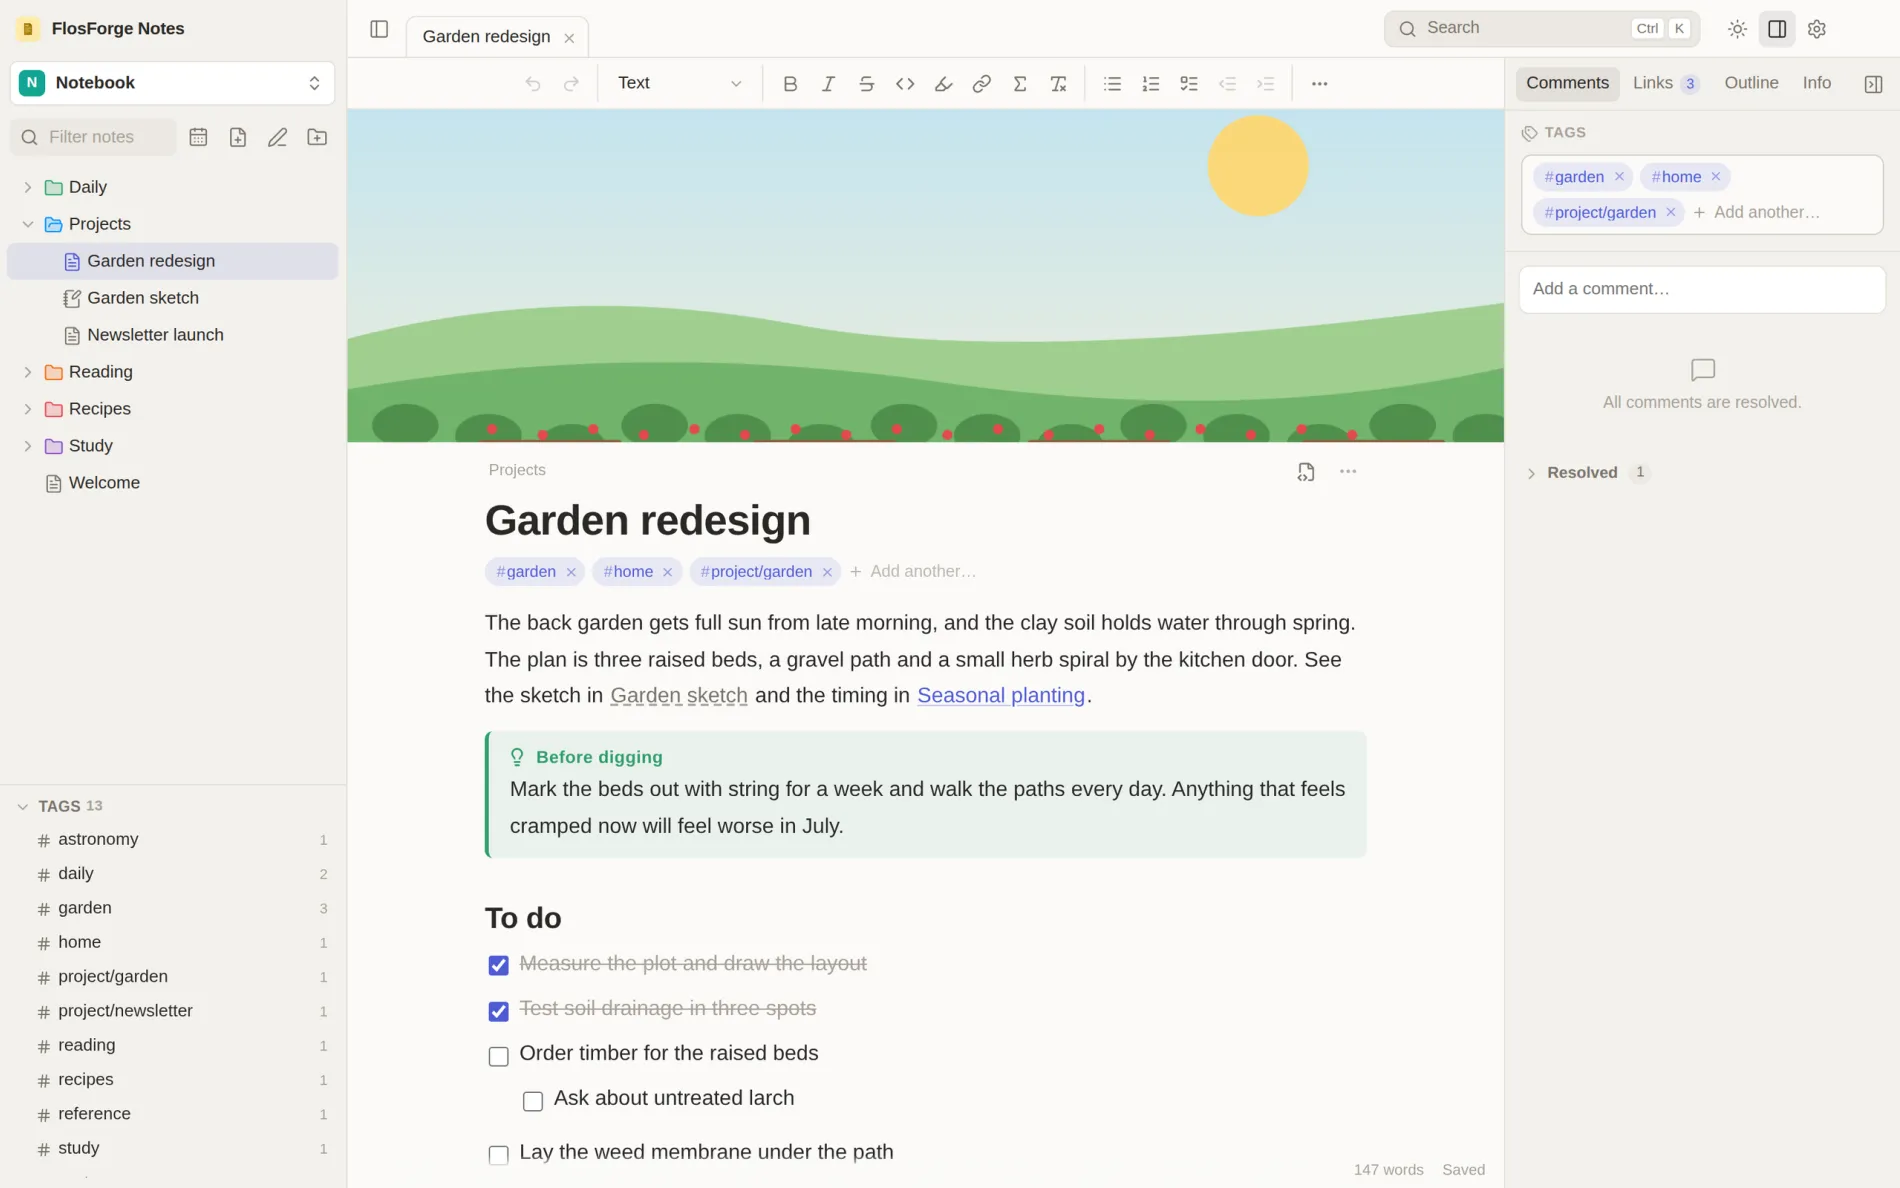
Task: Check 'Order timber for the raised beds'
Action: (x=498, y=1056)
